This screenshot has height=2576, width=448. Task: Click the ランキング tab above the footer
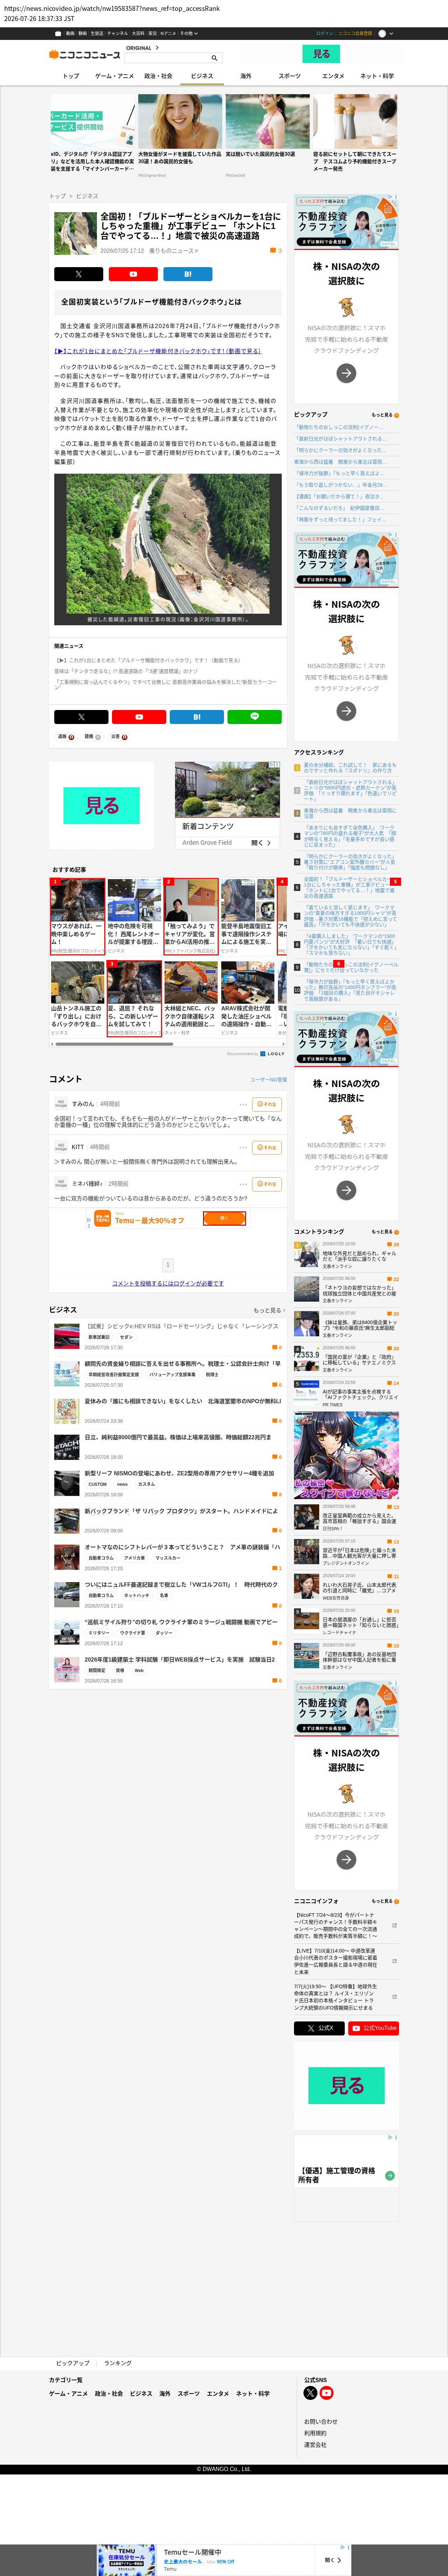click(118, 2363)
